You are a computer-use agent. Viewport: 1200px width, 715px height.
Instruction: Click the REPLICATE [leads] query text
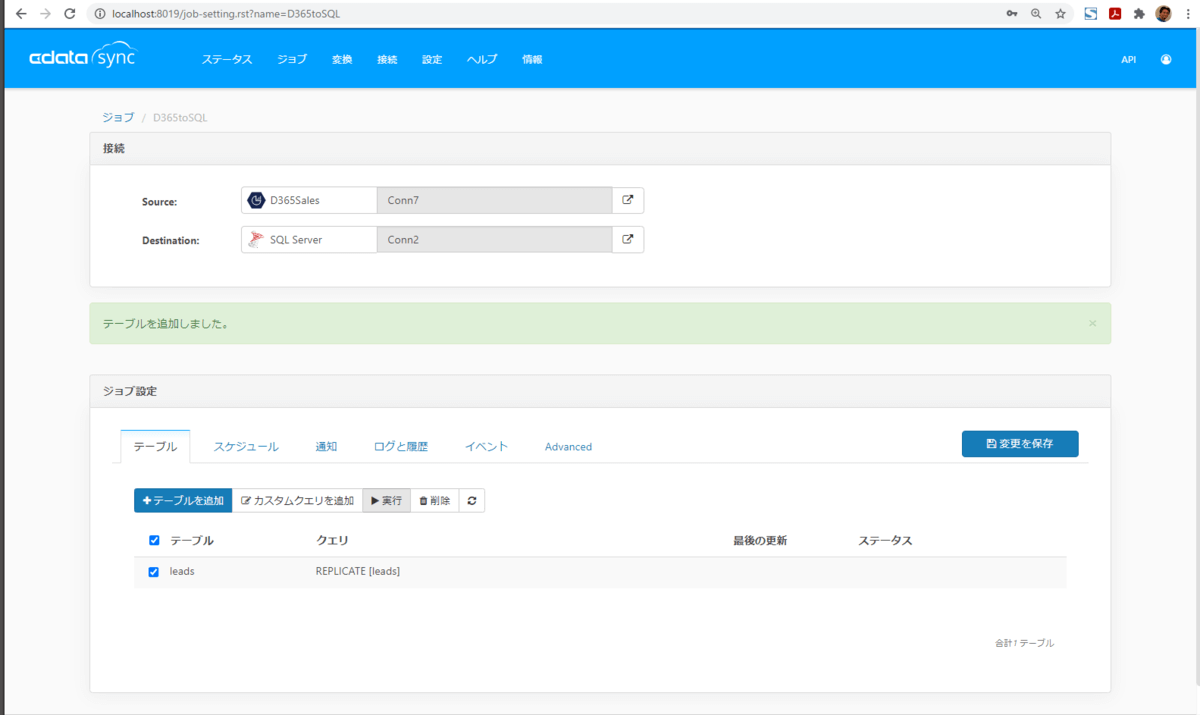(x=358, y=572)
